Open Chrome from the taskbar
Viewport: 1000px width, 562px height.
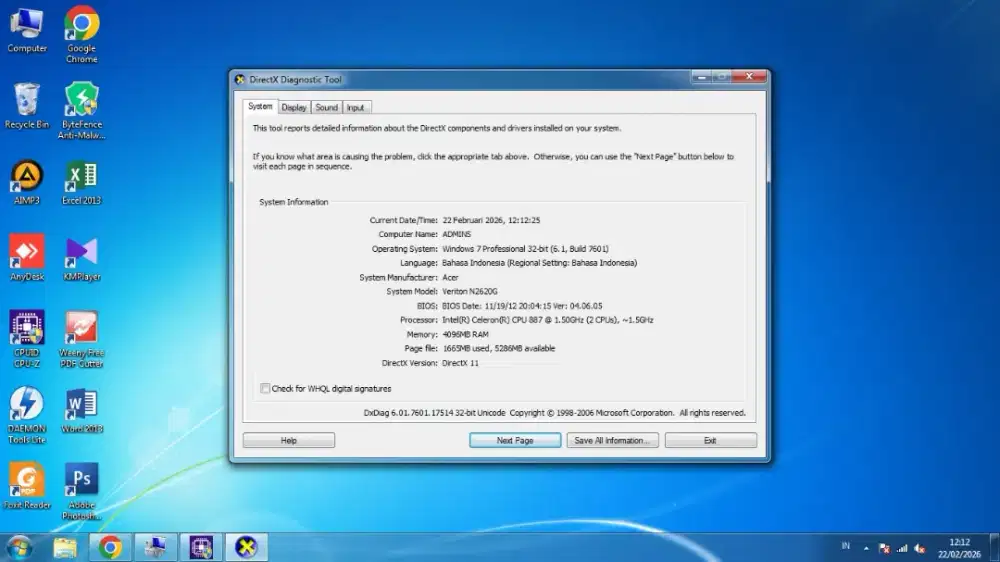coord(110,547)
